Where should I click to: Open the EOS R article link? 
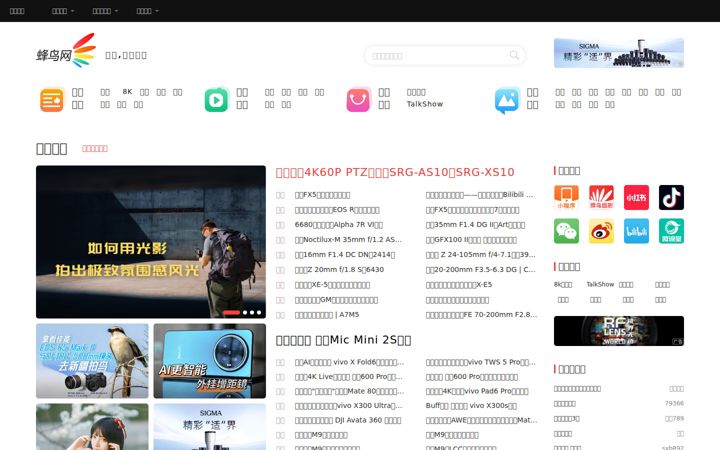337,210
